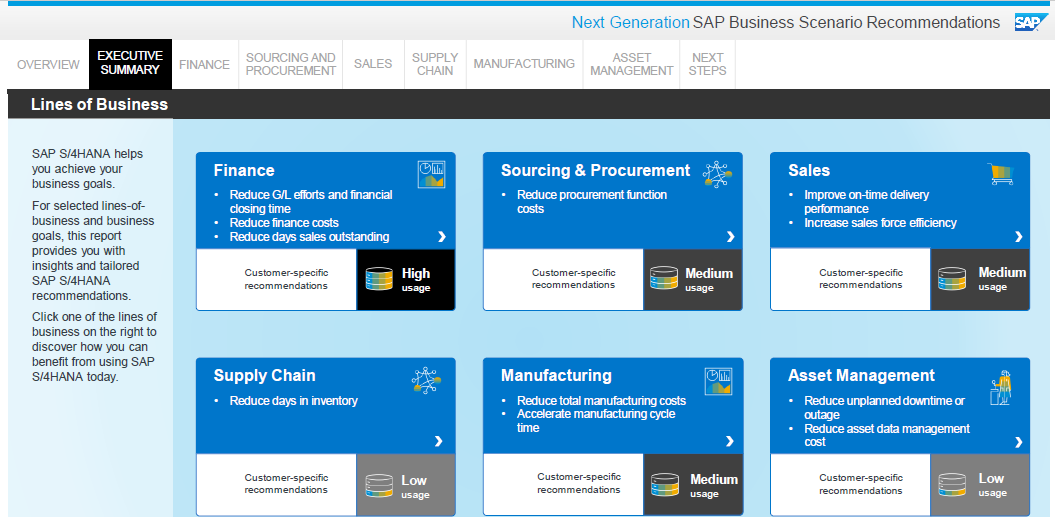The width and height of the screenshot is (1055, 517).
Task: Click the Finance dashboard chart icon
Action: (x=431, y=174)
